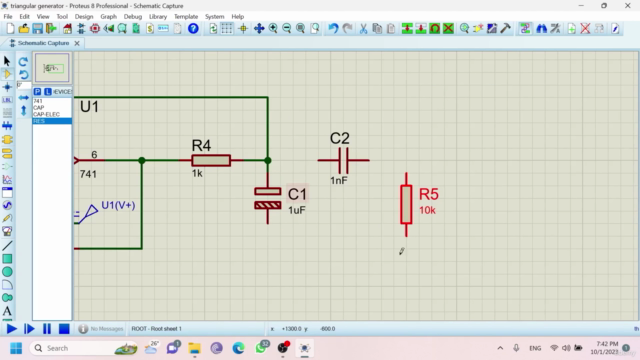This screenshot has width=640, height=360.
Task: Open the Template menu
Action: 186,17
